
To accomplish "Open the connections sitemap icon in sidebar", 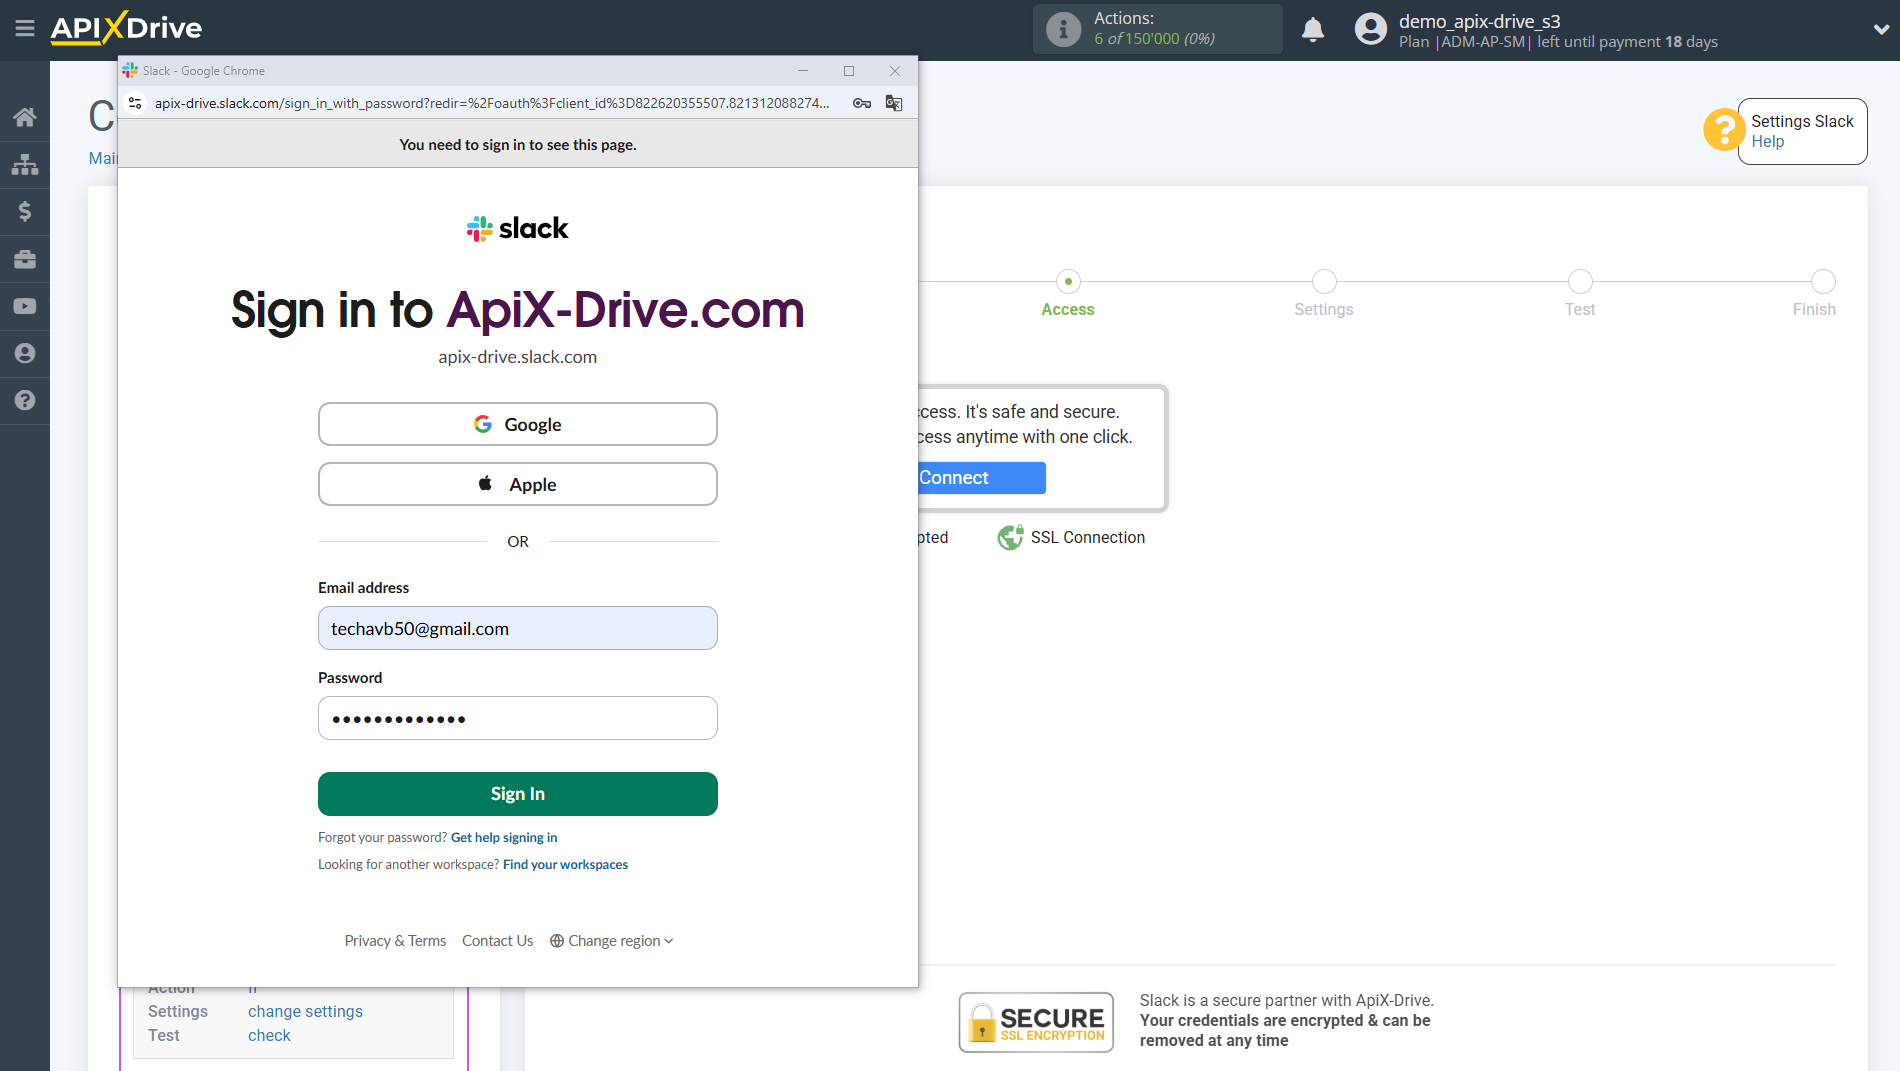I will tap(25, 164).
